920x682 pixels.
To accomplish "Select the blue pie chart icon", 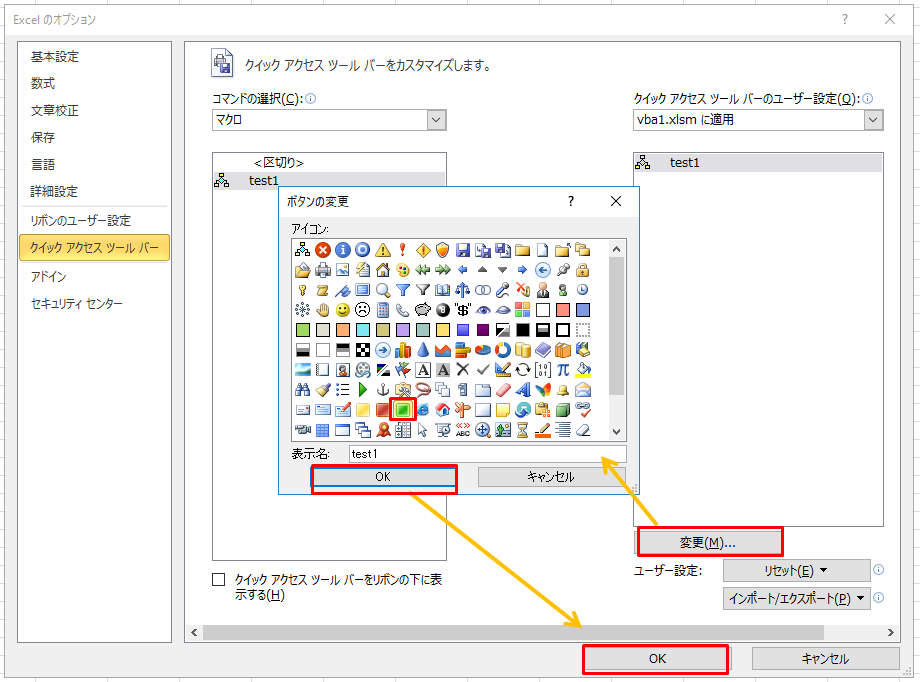I will click(x=482, y=350).
